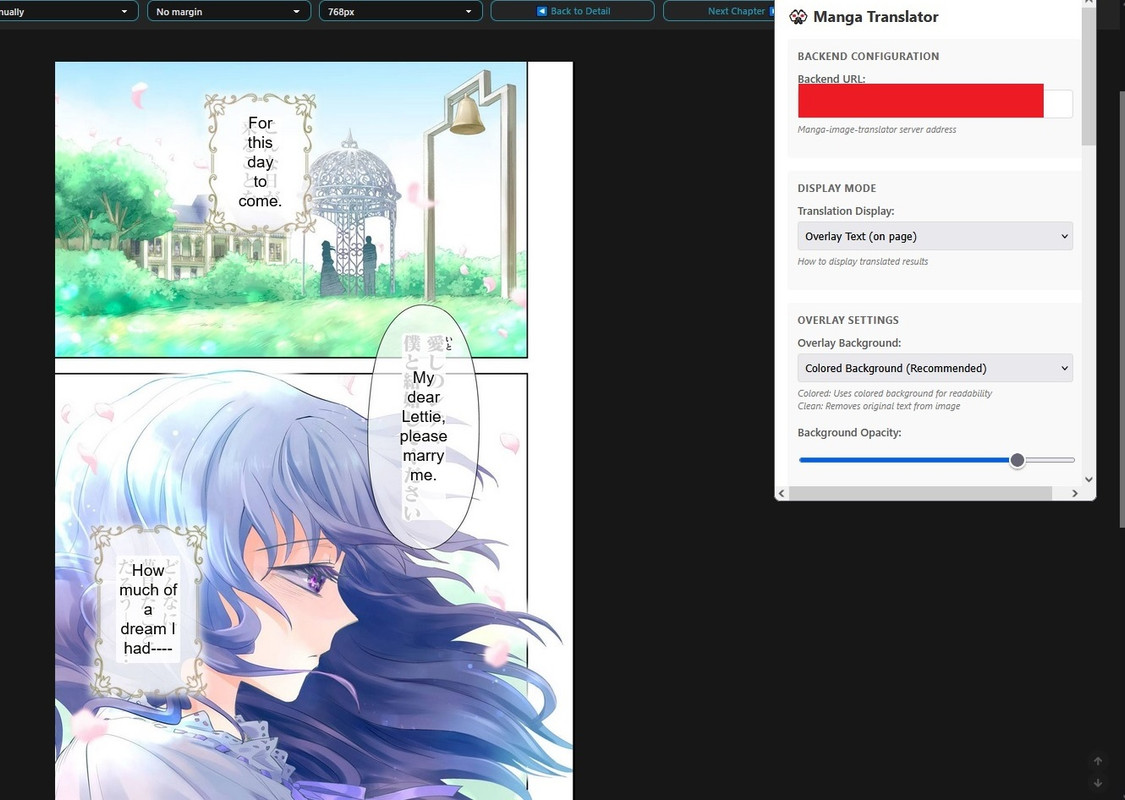This screenshot has height=800, width=1125.
Task: Click the Background Opacity label
Action: [x=849, y=433]
